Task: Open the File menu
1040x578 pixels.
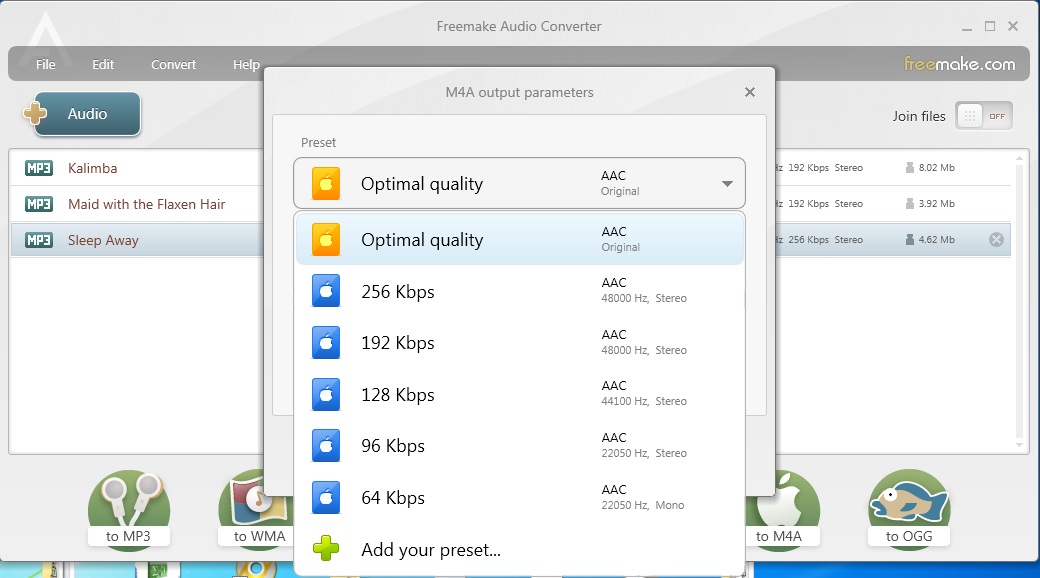Action: [x=46, y=64]
